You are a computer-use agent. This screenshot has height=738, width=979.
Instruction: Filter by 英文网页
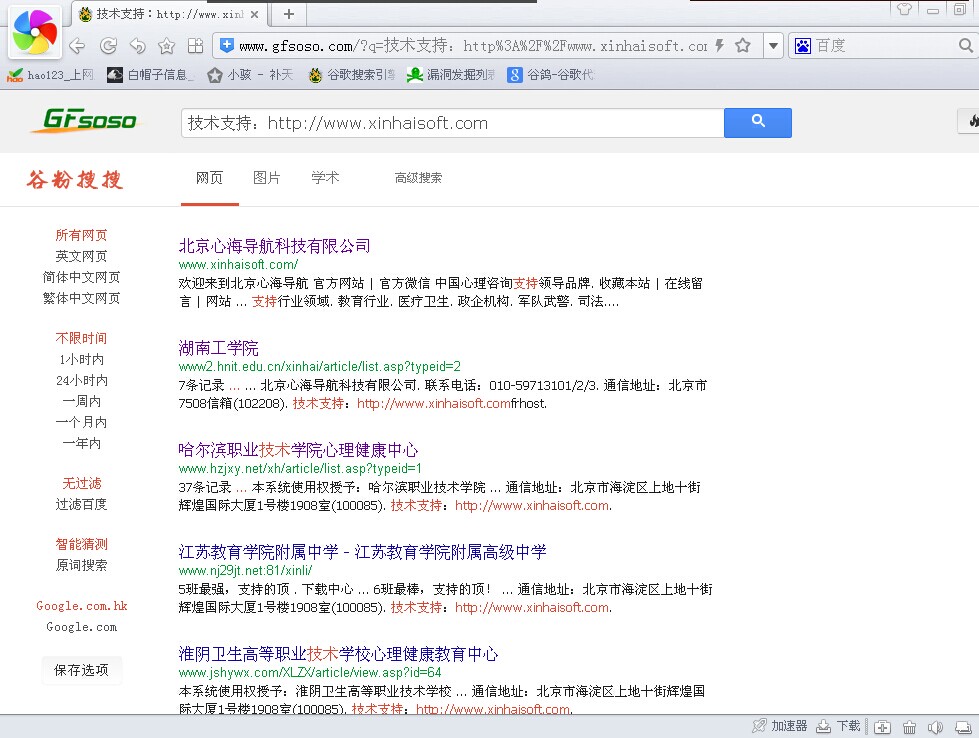point(81,256)
